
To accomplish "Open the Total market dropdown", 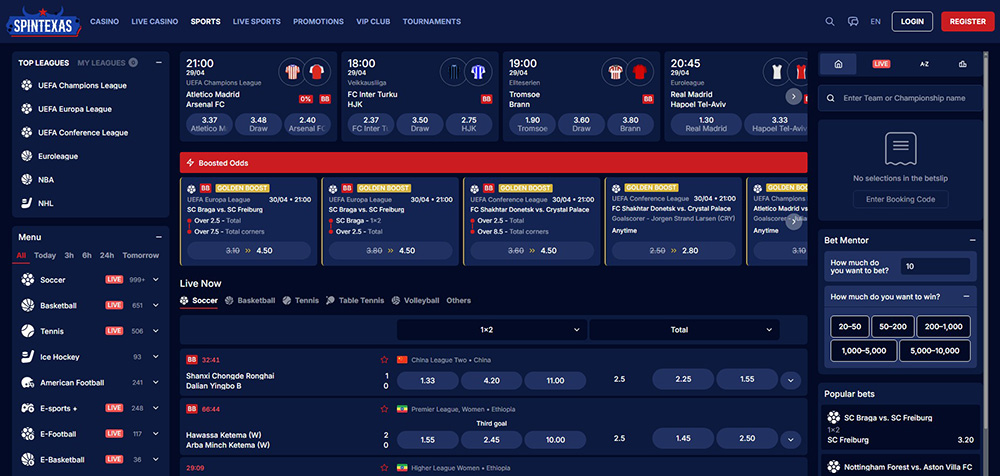I will click(684, 330).
